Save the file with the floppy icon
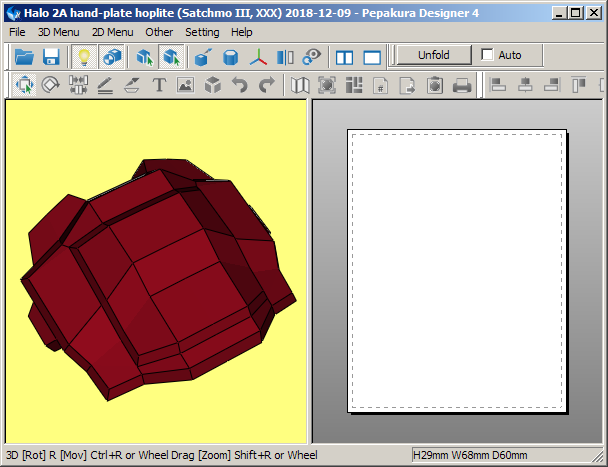This screenshot has height=467, width=608. point(51,57)
